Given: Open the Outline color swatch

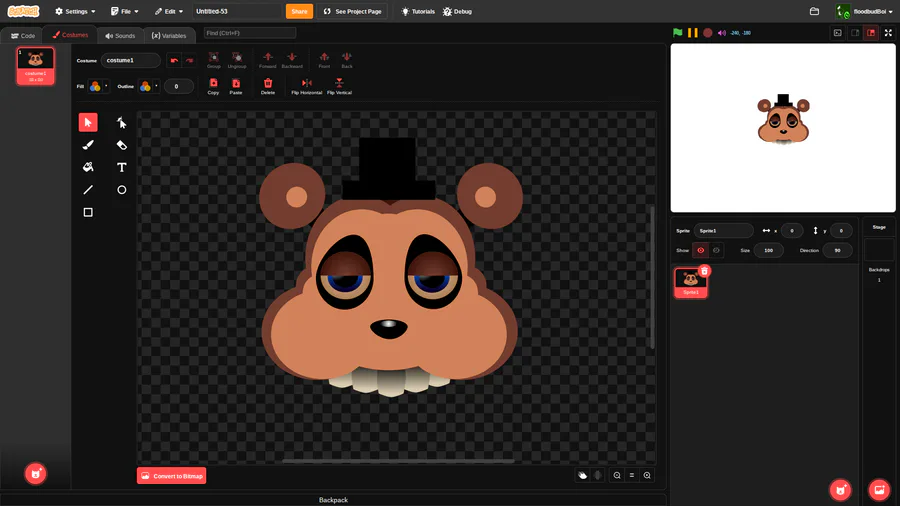Looking at the screenshot, I should tap(145, 86).
